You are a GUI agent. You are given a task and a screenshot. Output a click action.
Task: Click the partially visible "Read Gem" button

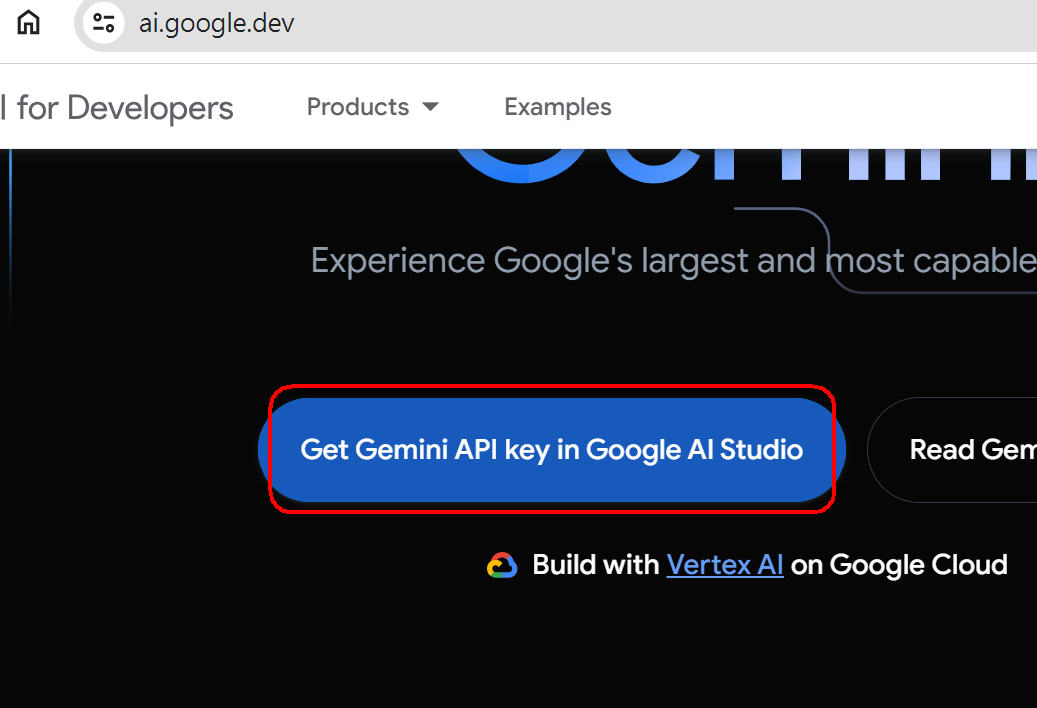(952, 450)
